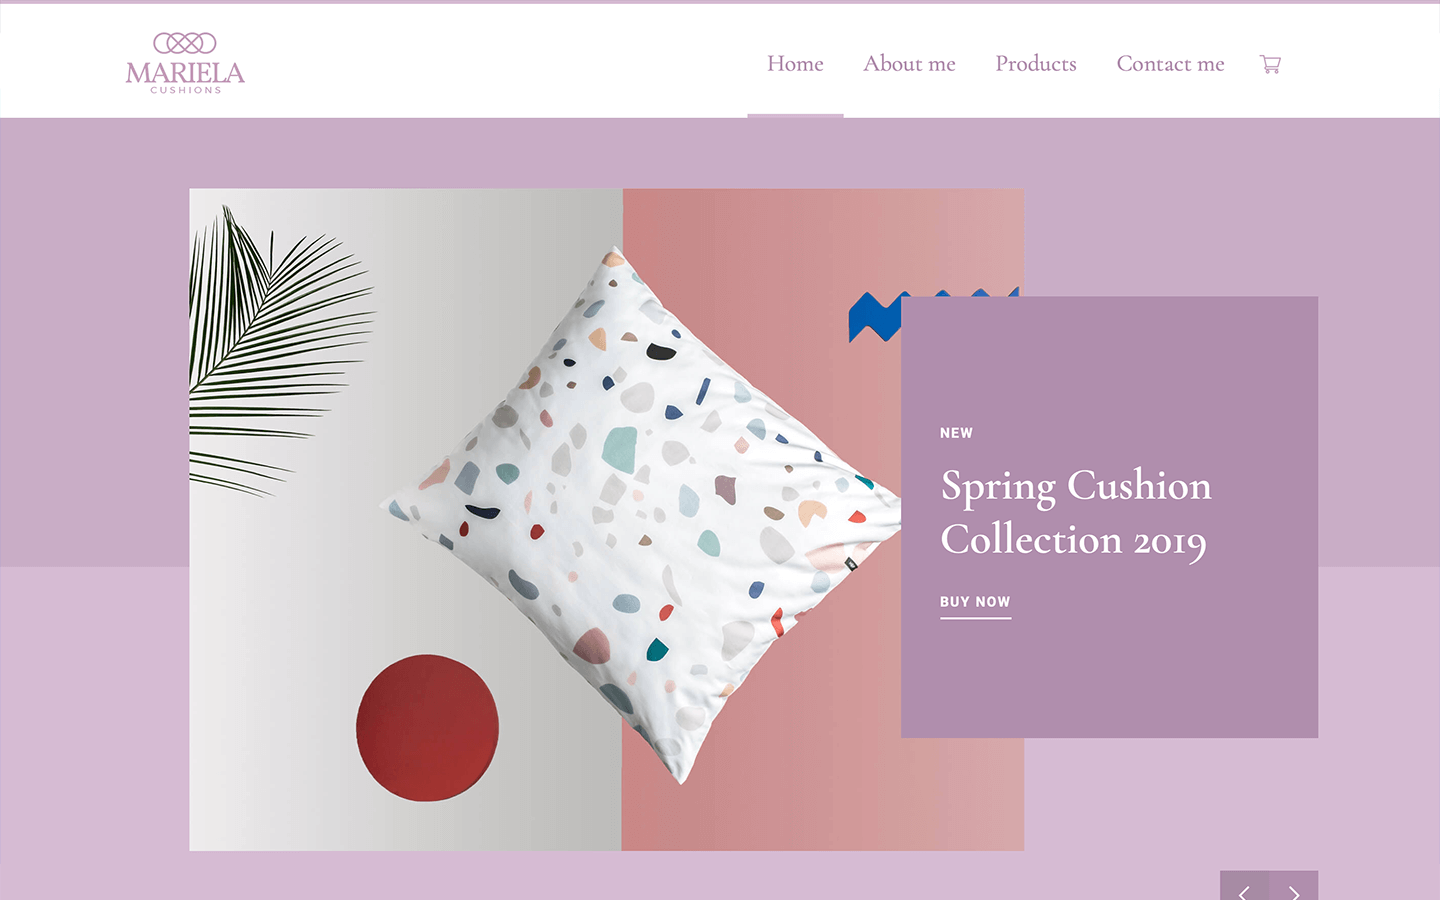Image resolution: width=1440 pixels, height=900 pixels.
Task: Open the About me page
Action: [909, 64]
